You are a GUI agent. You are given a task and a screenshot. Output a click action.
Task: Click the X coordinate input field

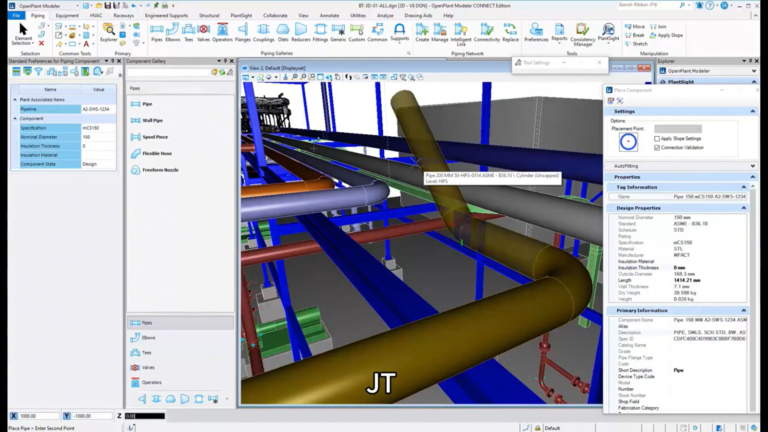tap(39, 416)
